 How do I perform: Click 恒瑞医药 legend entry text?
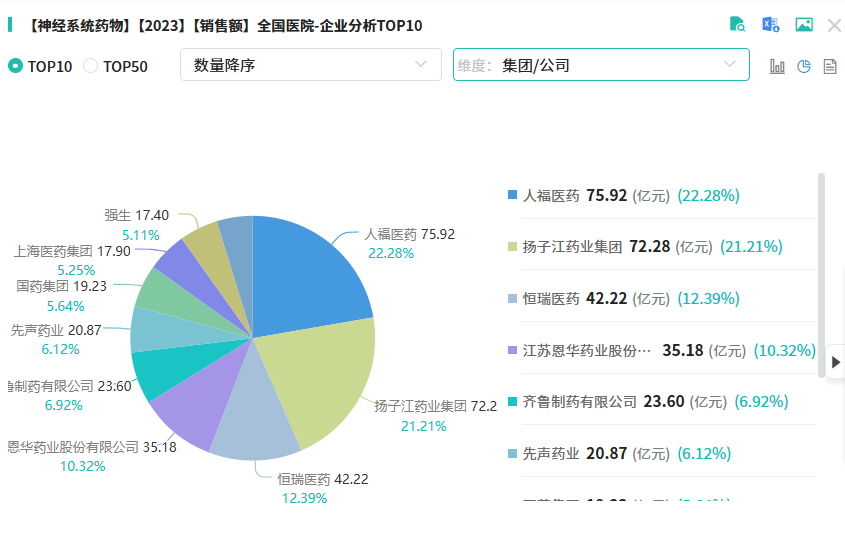pos(551,299)
